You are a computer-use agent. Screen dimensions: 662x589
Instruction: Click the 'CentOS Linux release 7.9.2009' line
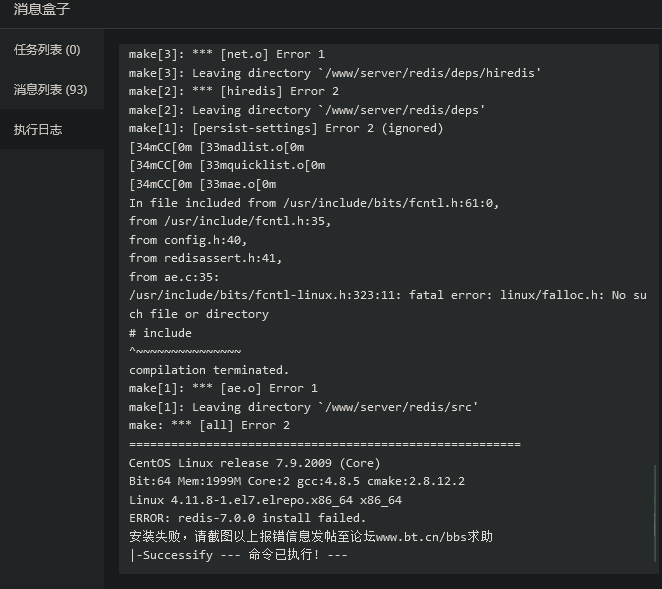coord(255,463)
